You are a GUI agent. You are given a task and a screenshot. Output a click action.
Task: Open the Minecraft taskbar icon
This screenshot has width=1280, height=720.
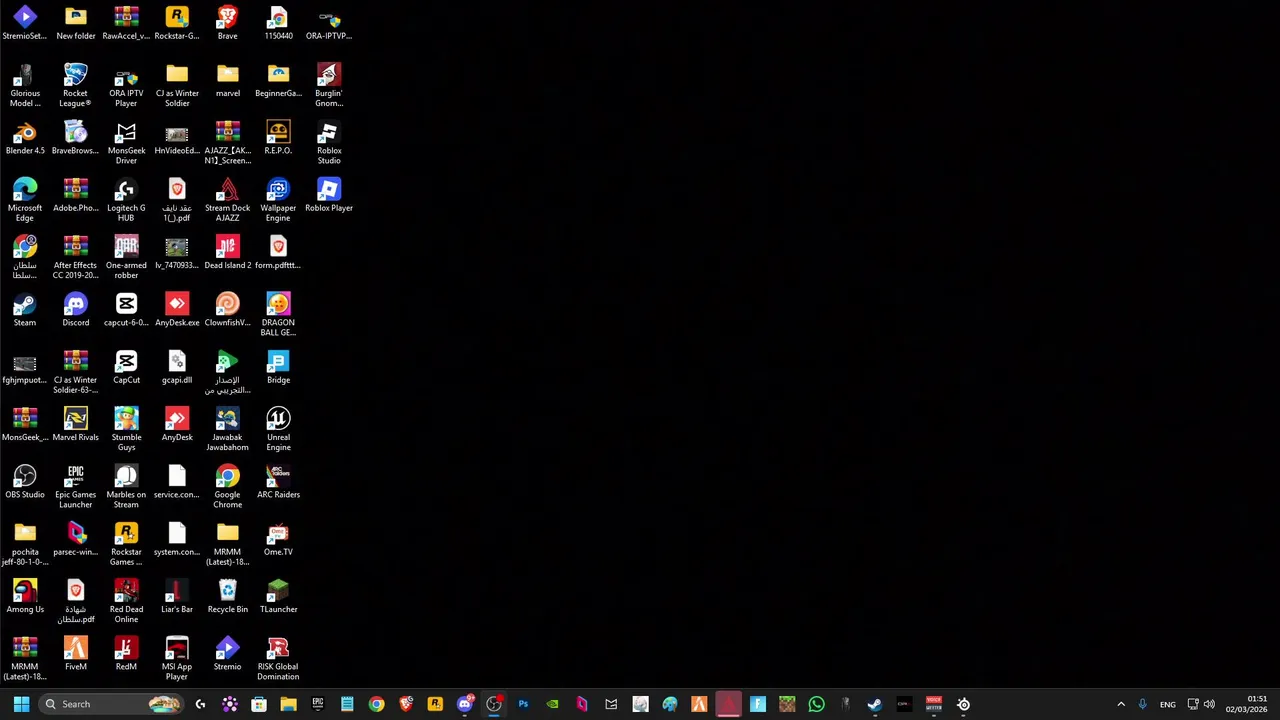tap(787, 704)
